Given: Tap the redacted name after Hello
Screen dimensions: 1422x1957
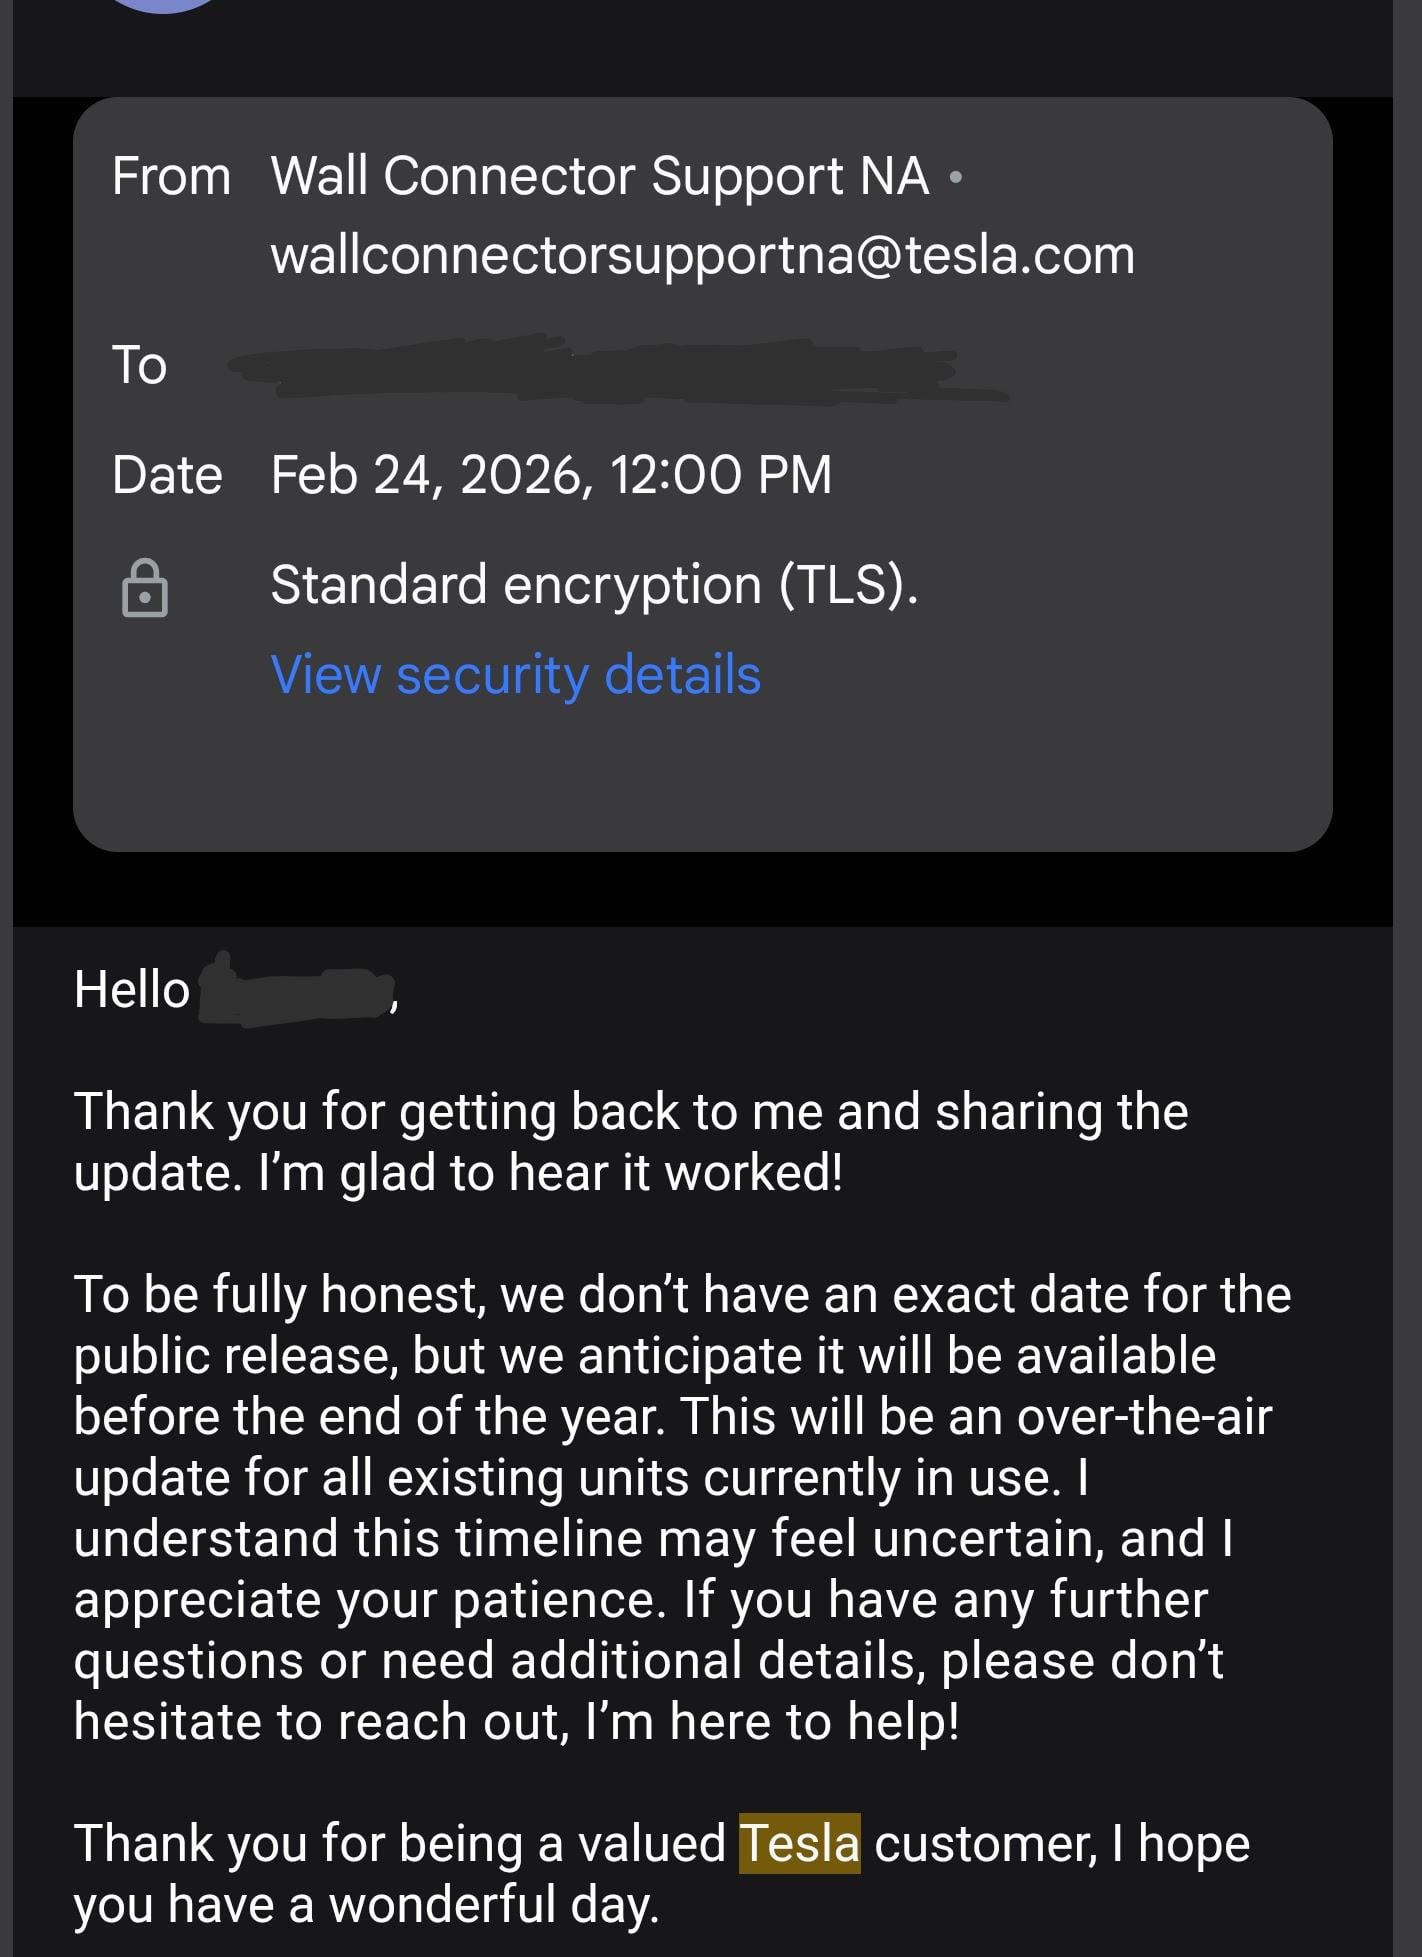Looking at the screenshot, I should click(x=295, y=990).
